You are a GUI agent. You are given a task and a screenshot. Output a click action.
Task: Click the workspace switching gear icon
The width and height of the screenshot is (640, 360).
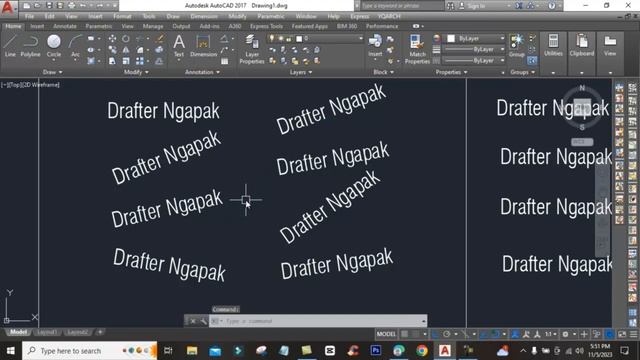click(x=565, y=334)
